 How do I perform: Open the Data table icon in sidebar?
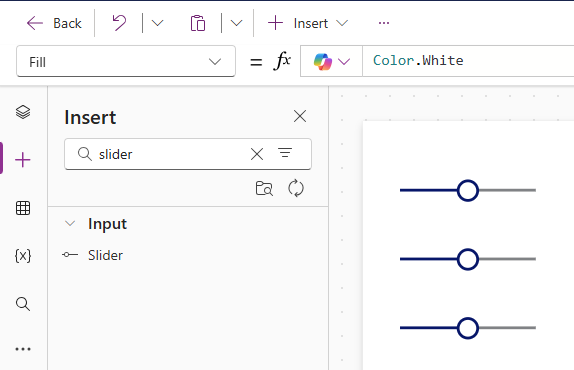pos(23,208)
